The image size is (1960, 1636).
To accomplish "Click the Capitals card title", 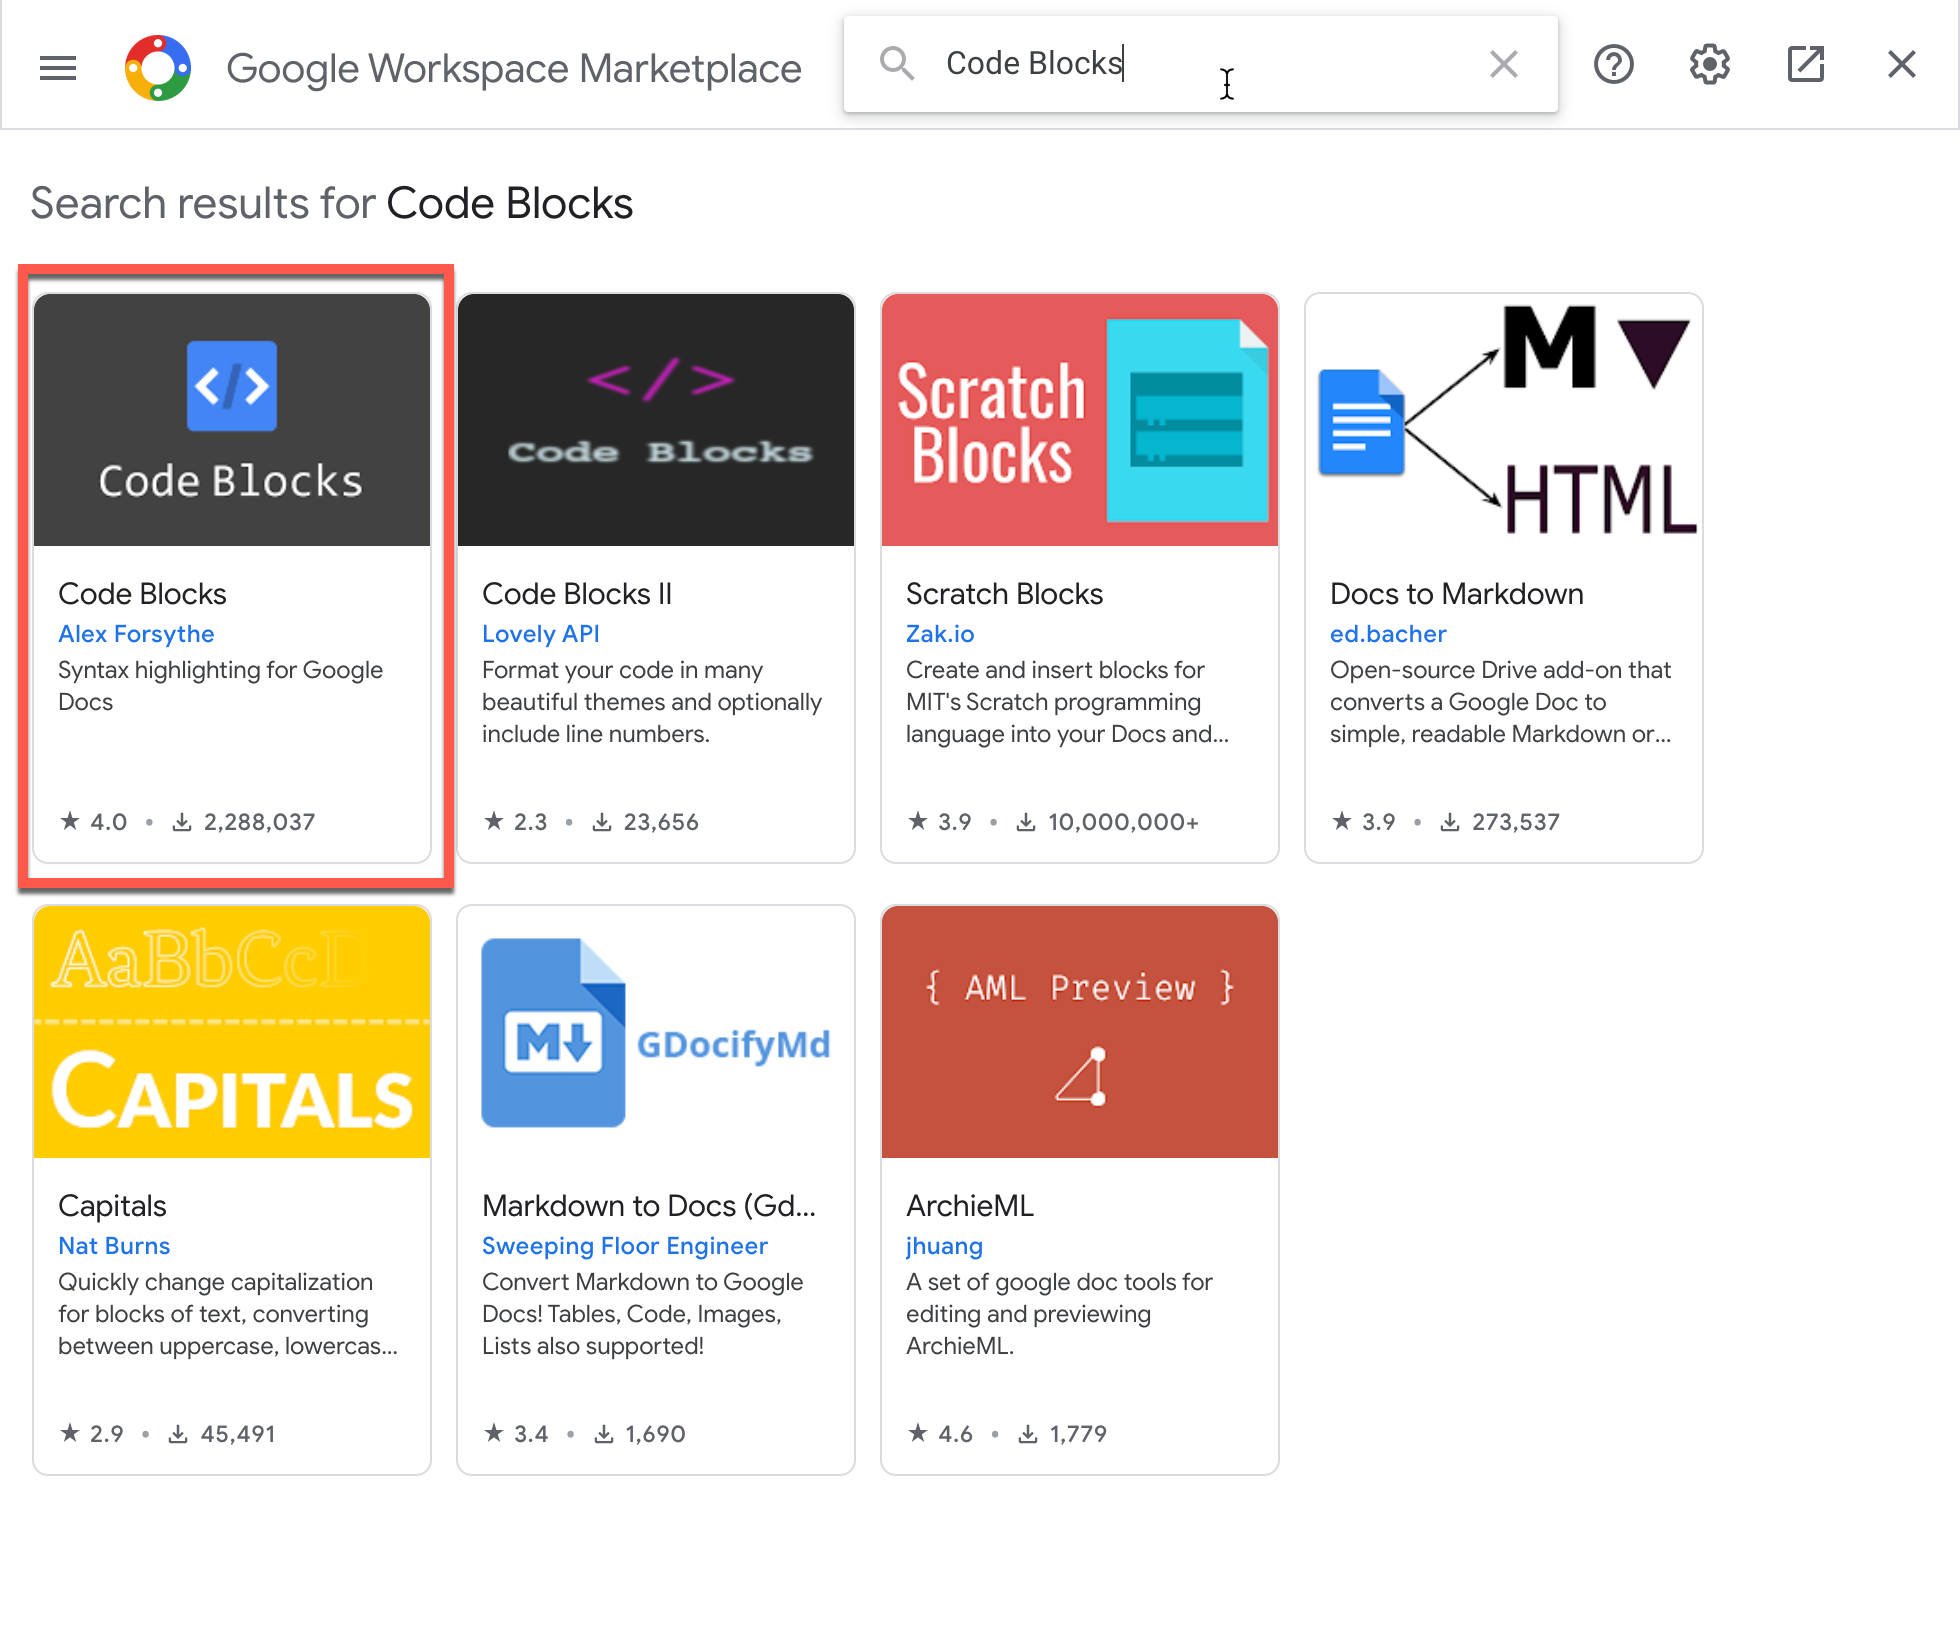I will [112, 1206].
